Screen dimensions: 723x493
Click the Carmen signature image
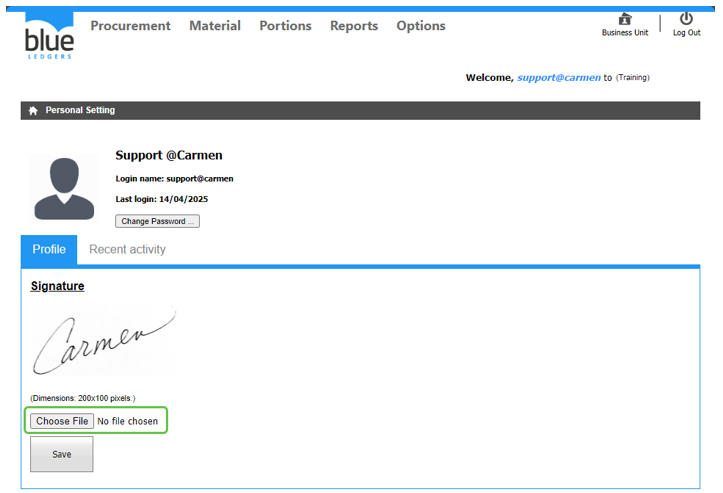[104, 342]
